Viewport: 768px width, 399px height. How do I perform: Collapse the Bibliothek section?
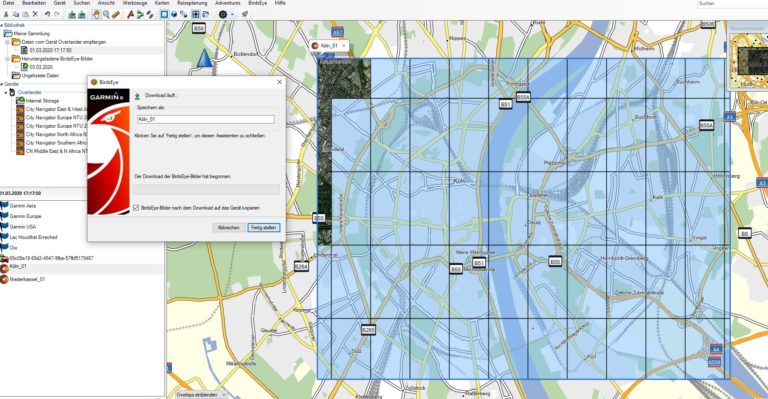point(1,25)
